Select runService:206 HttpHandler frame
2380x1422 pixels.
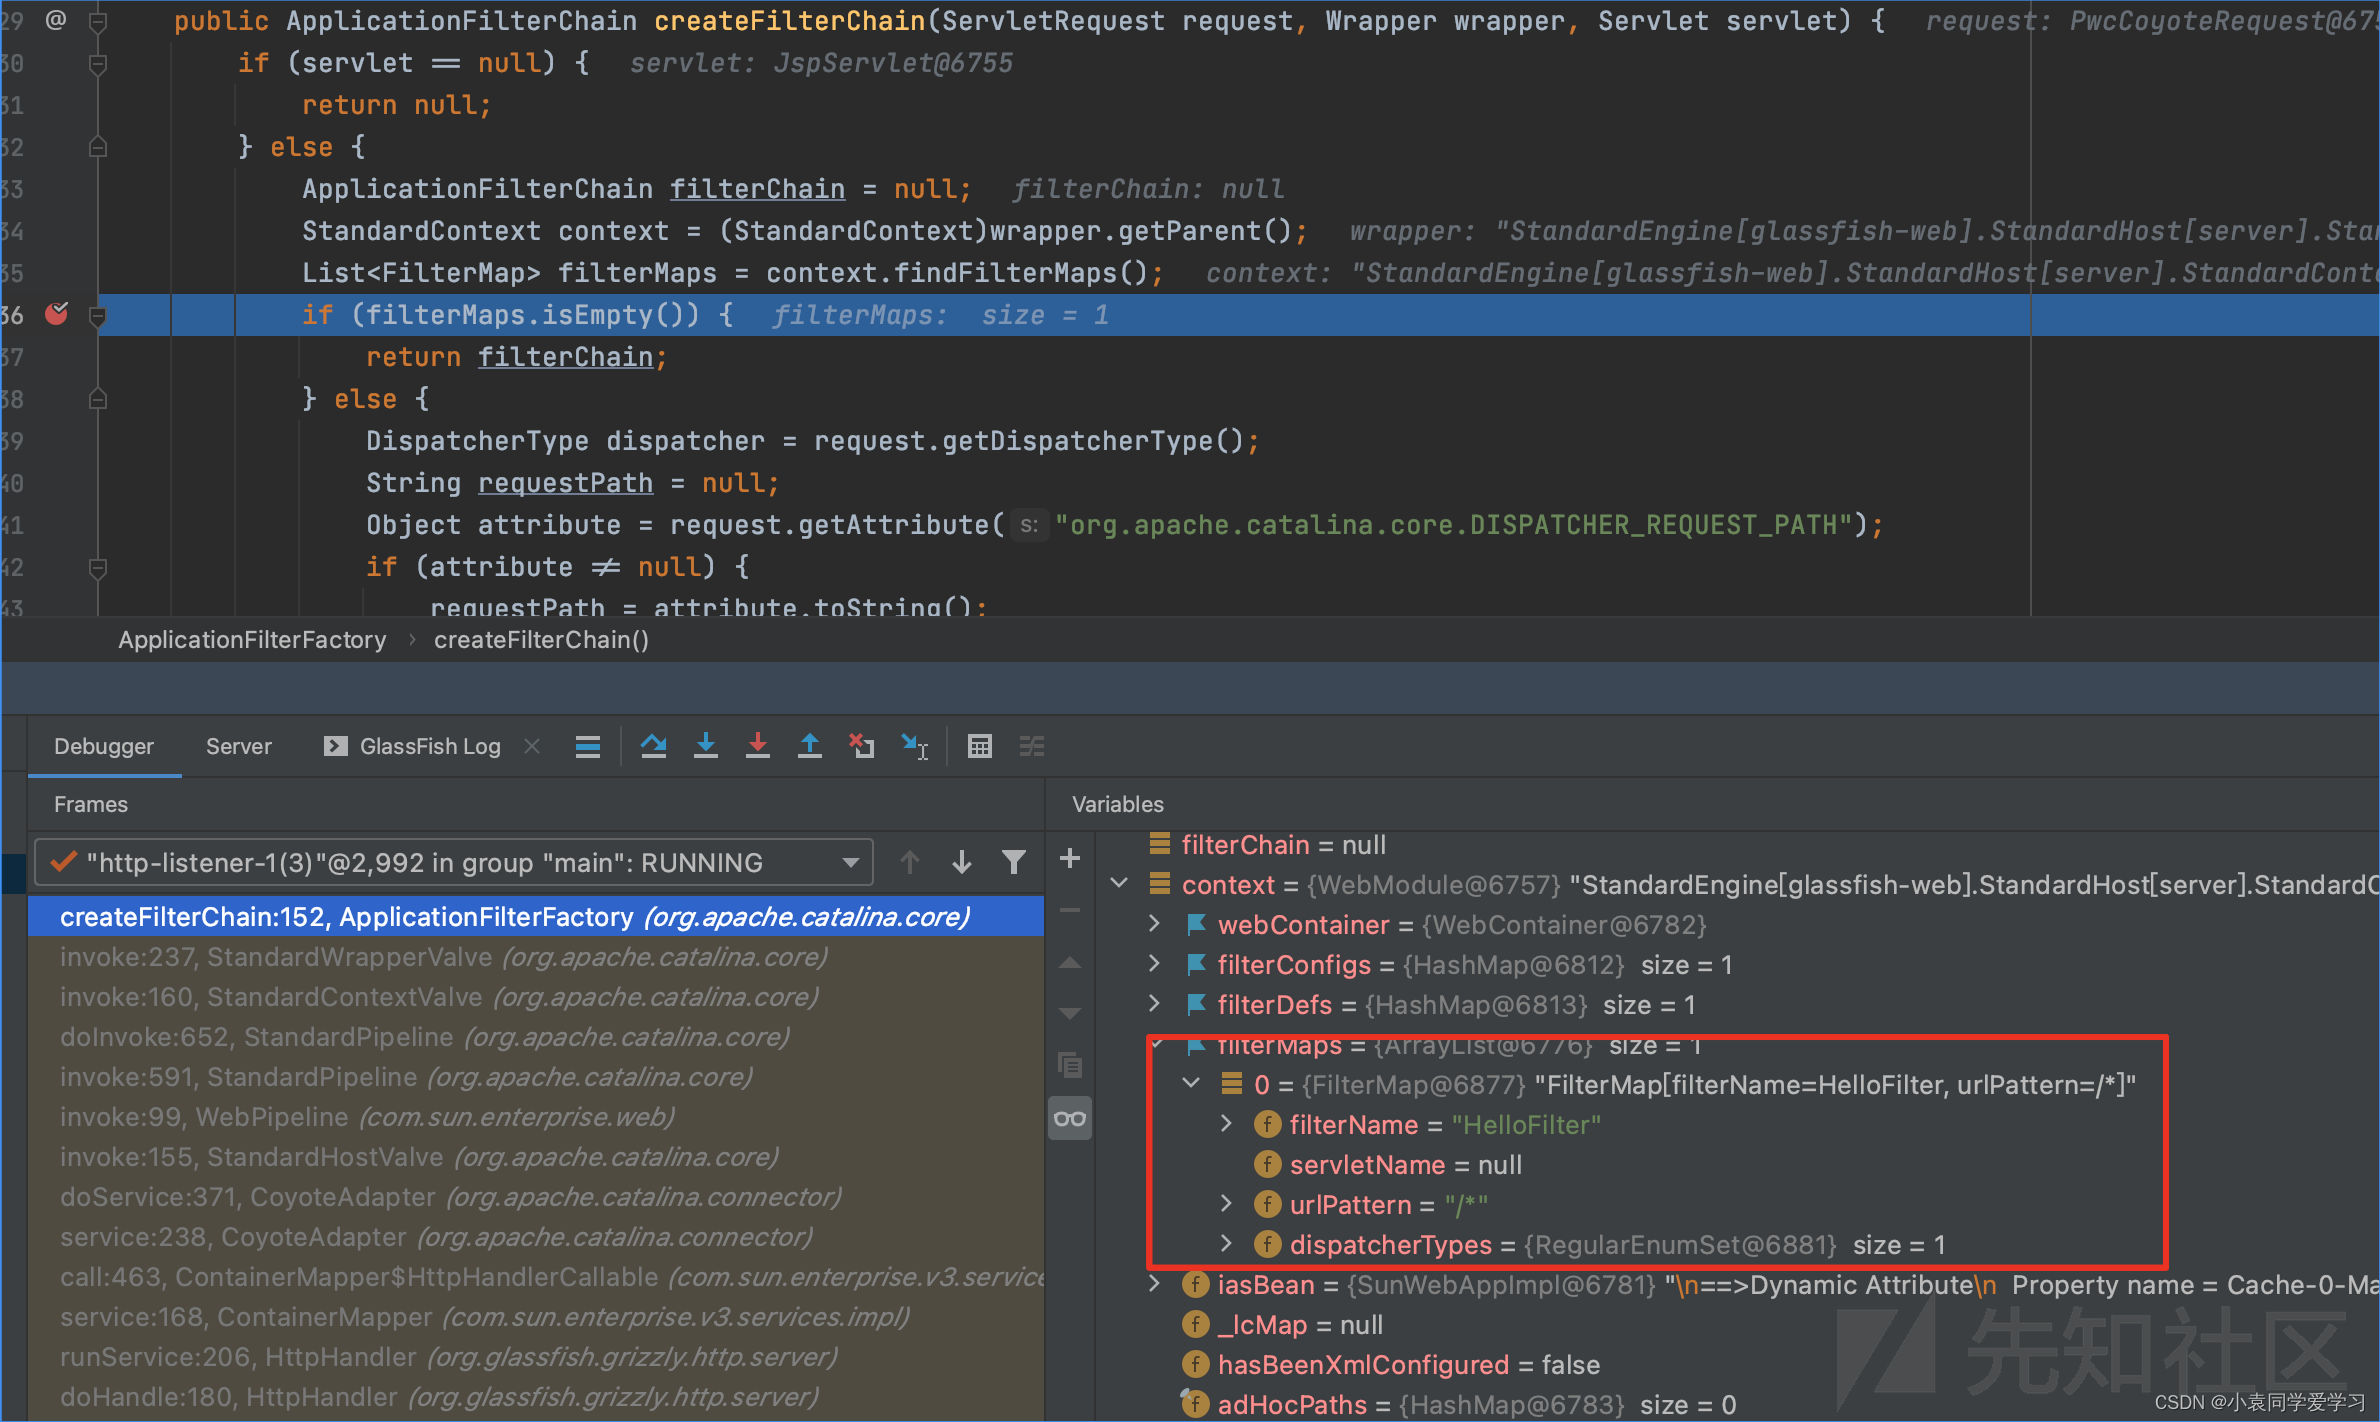tap(536, 1357)
